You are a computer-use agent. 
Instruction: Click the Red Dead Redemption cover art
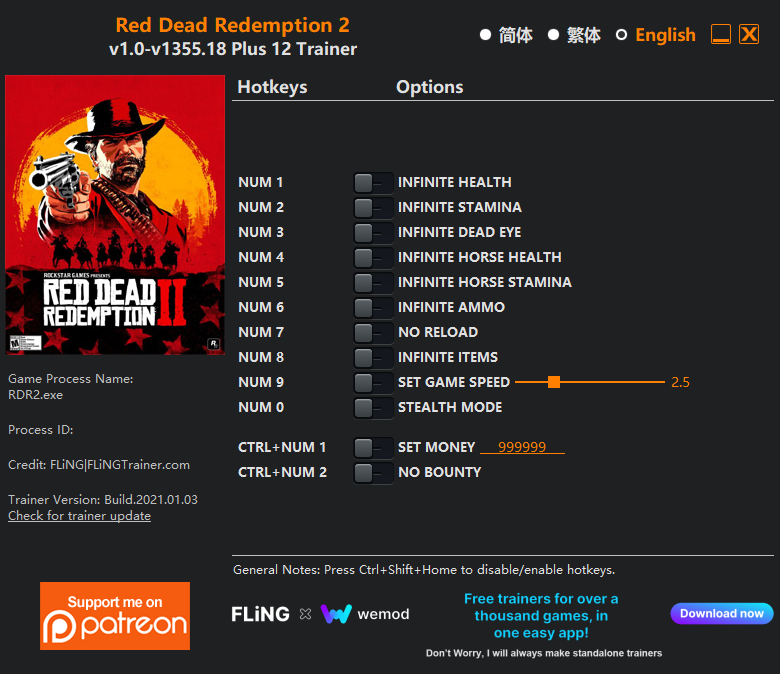coord(115,215)
